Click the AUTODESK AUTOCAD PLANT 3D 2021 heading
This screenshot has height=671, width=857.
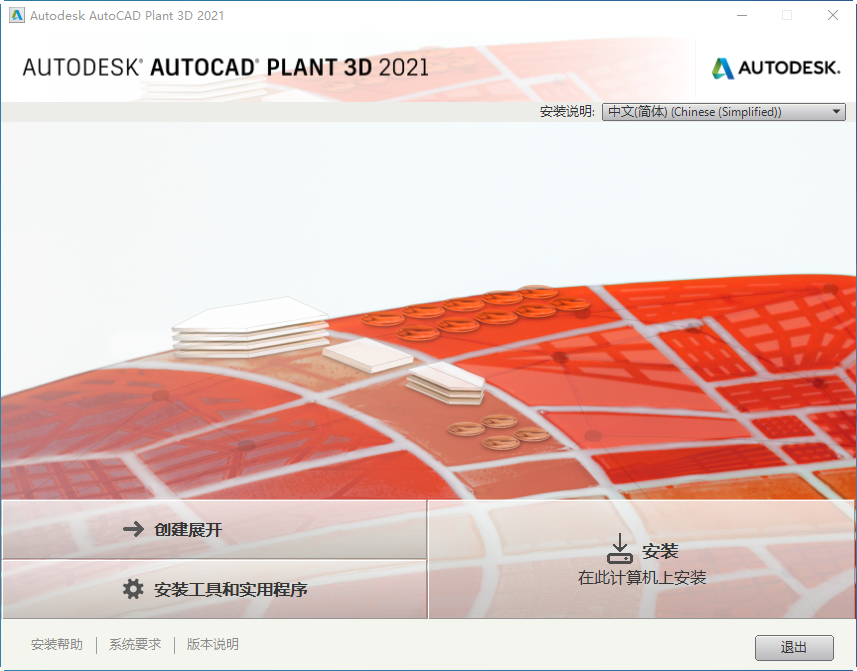pos(225,67)
